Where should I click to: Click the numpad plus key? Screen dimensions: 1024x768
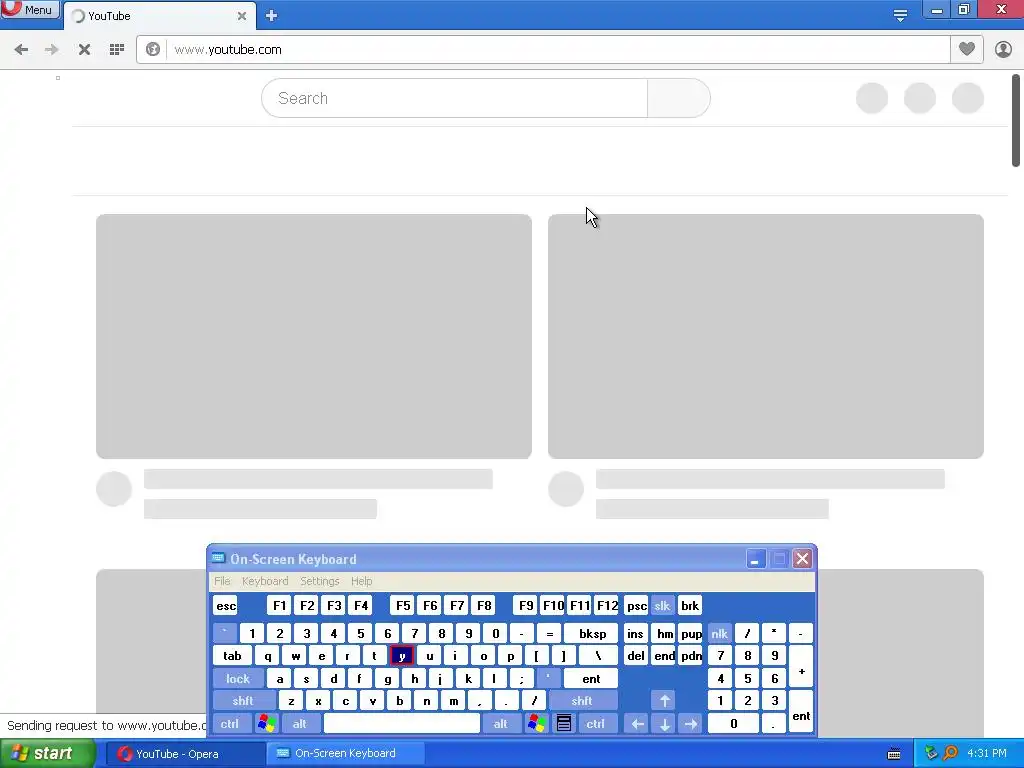pyautogui.click(x=801, y=667)
